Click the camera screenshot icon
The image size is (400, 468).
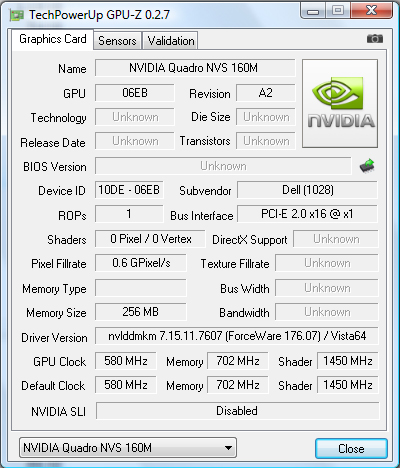coord(375,39)
